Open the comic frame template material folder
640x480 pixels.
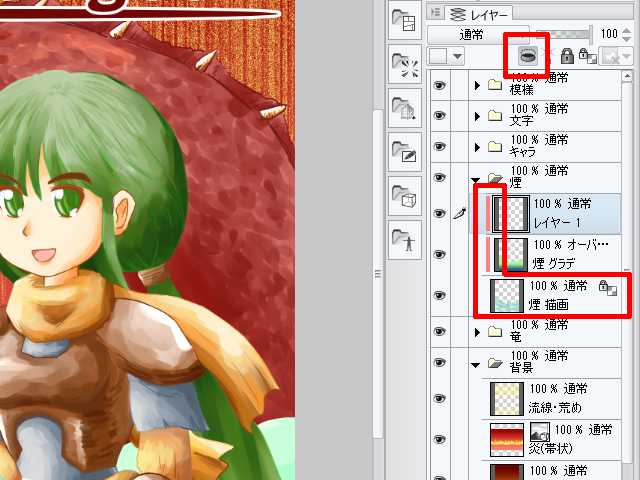tap(404, 20)
